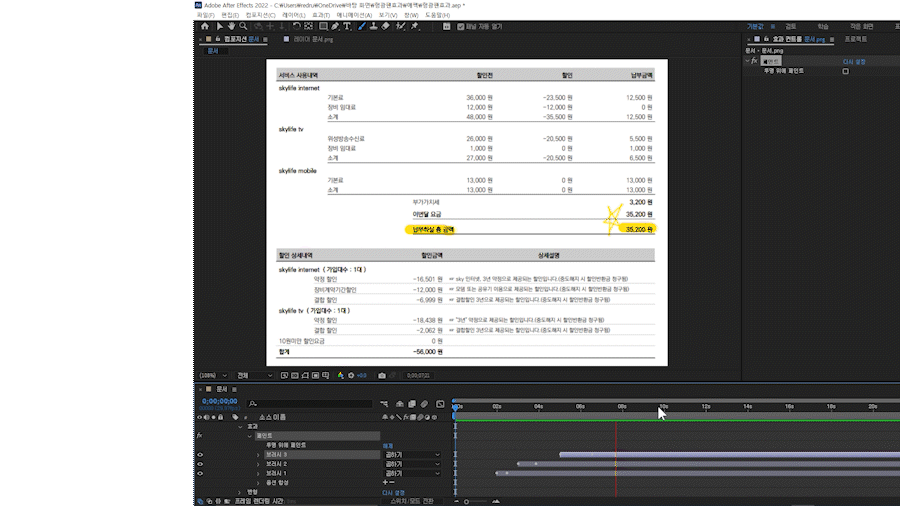
Task: Click the 다시 설정 link in the Transform row
Action: click(x=393, y=492)
